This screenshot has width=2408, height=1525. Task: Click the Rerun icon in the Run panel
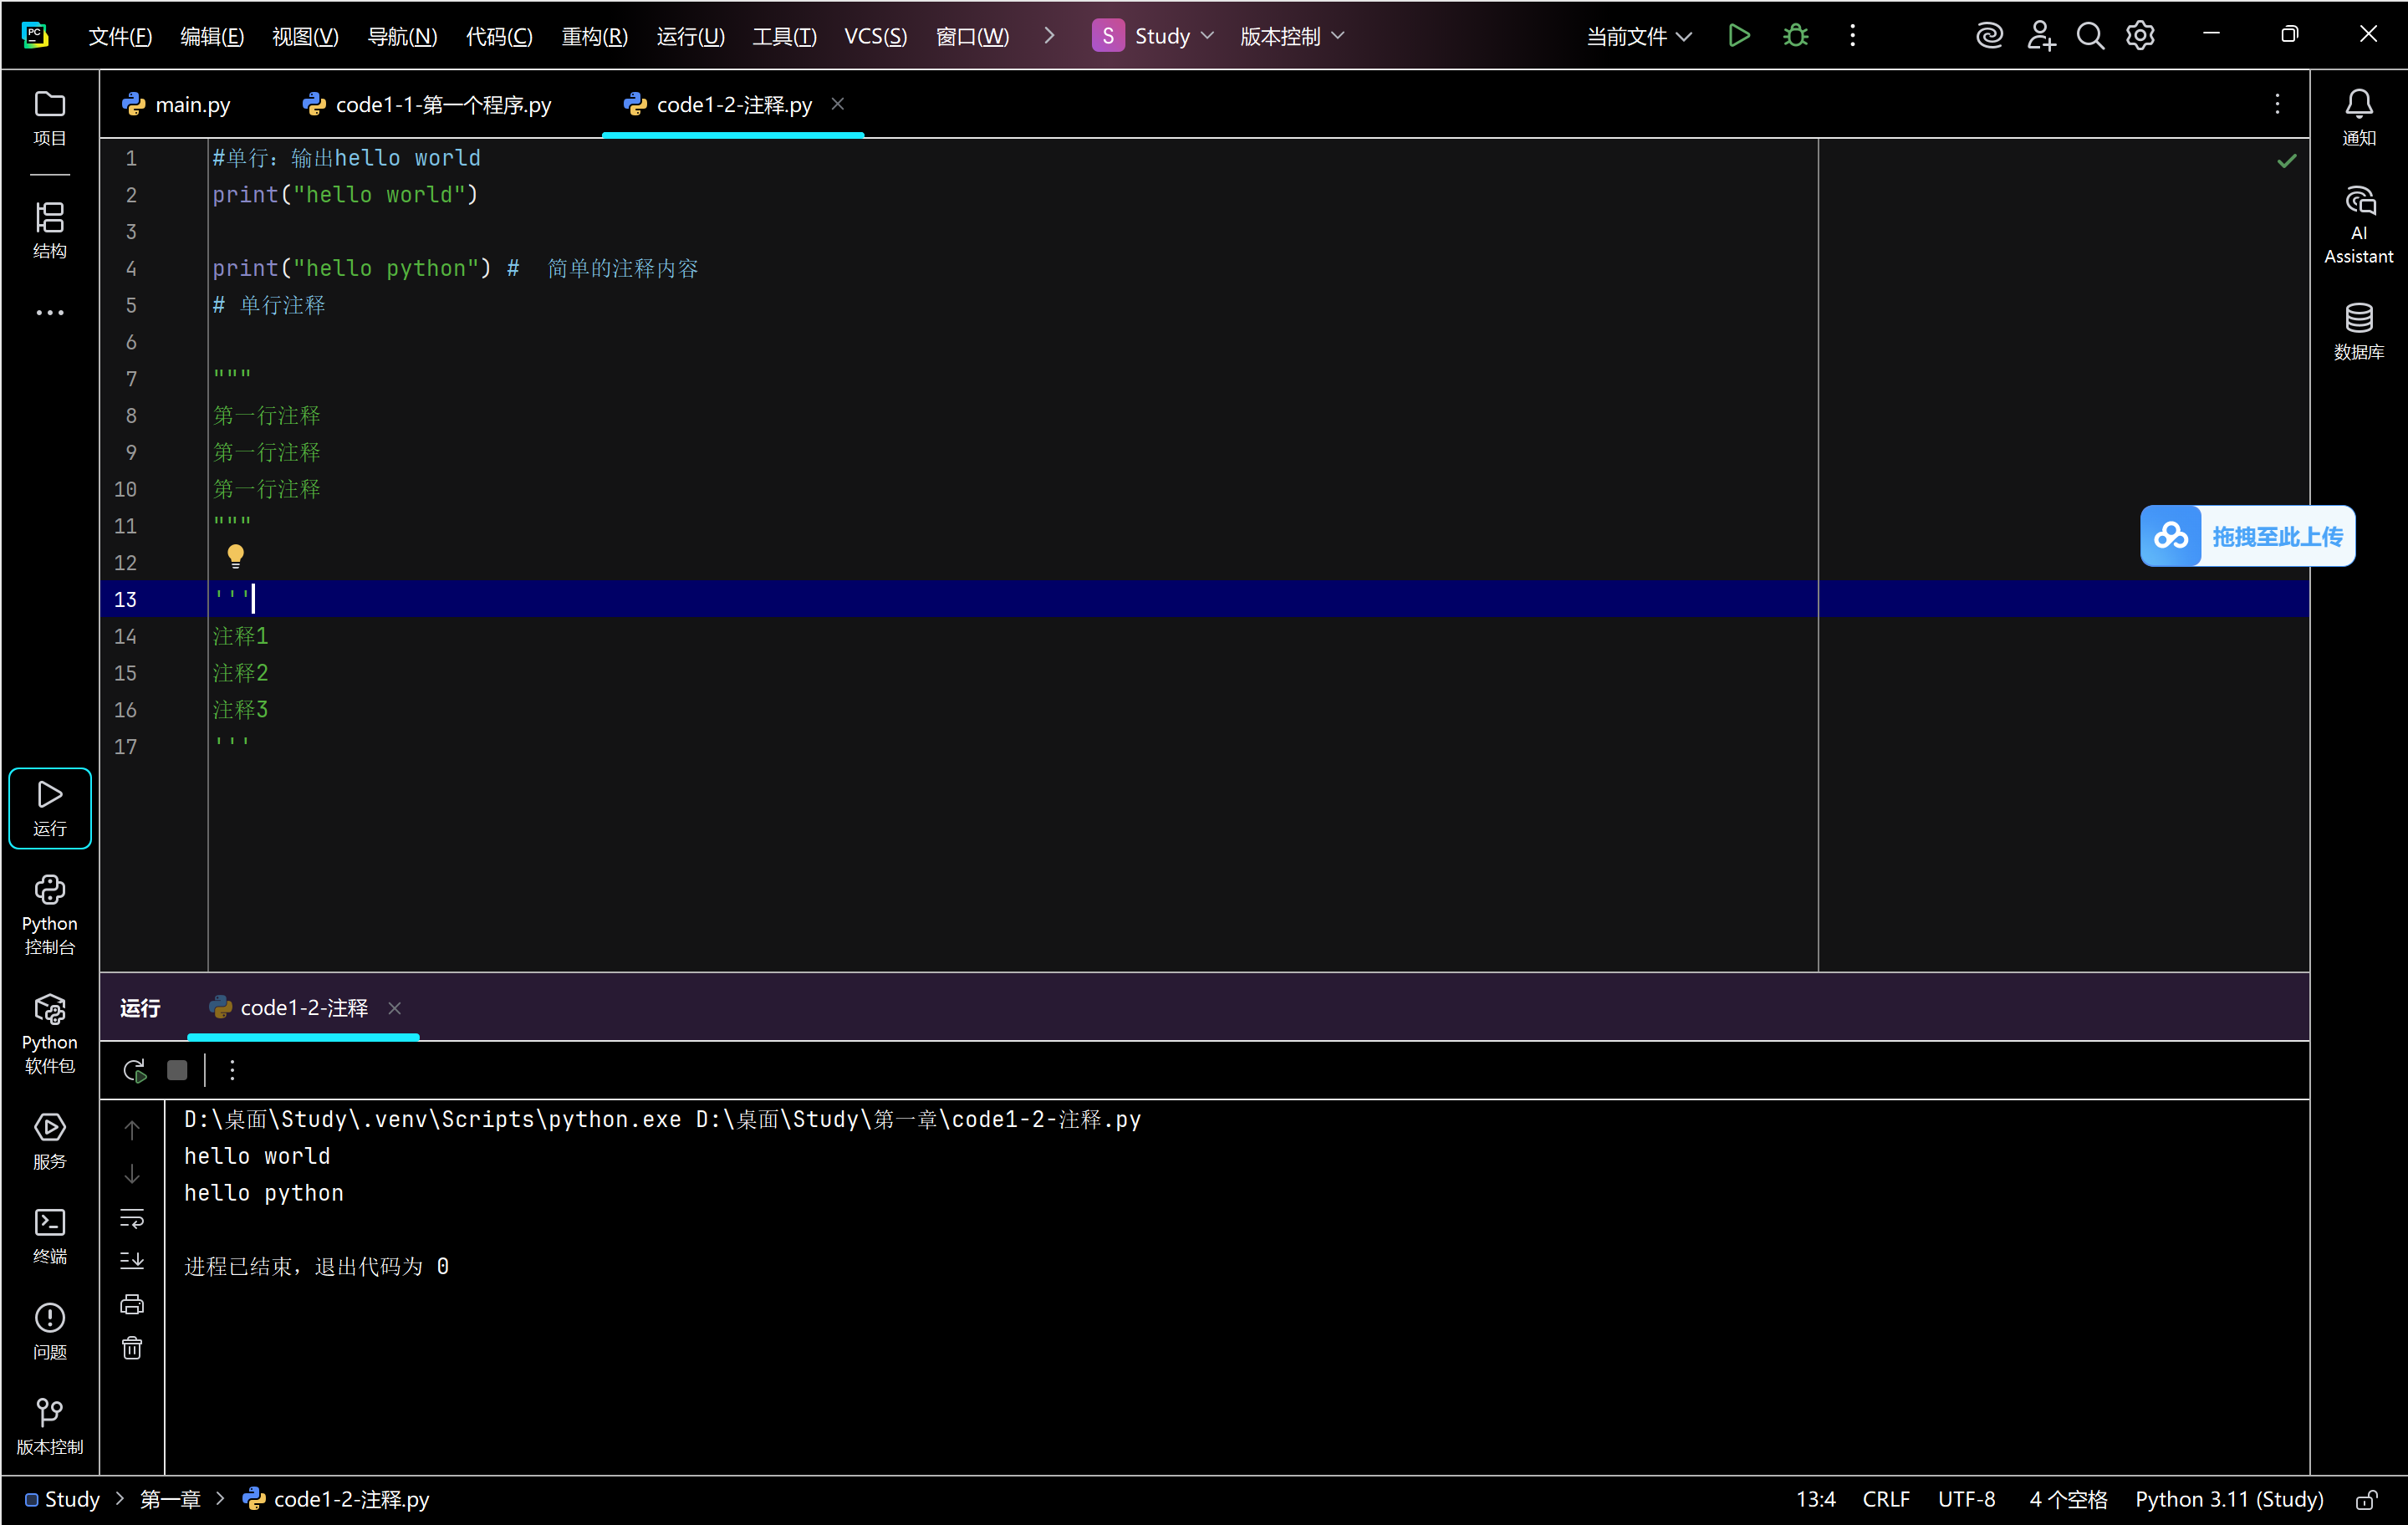click(135, 1070)
